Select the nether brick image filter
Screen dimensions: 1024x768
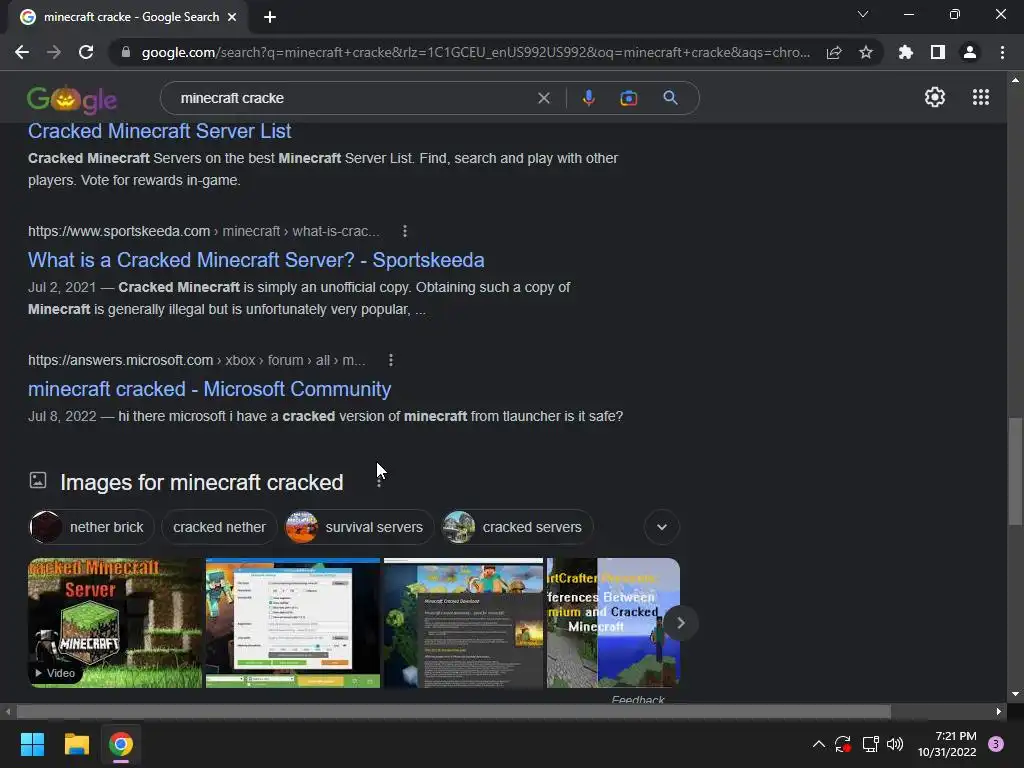click(x=91, y=527)
